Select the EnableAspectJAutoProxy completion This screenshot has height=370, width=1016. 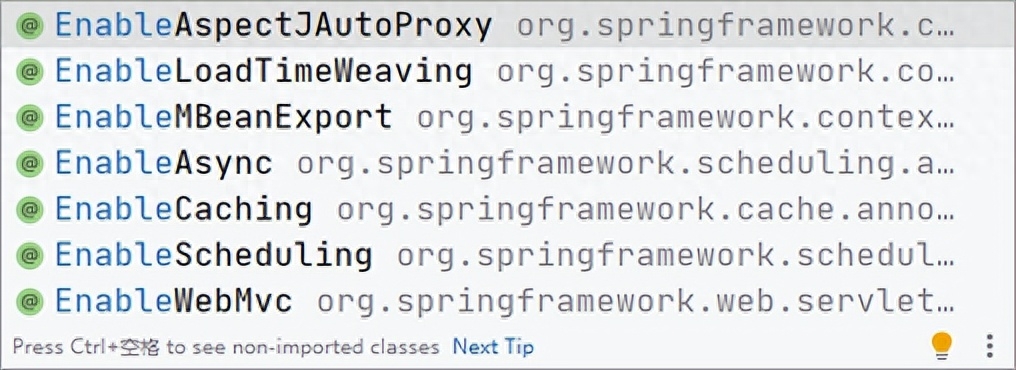tap(508, 25)
